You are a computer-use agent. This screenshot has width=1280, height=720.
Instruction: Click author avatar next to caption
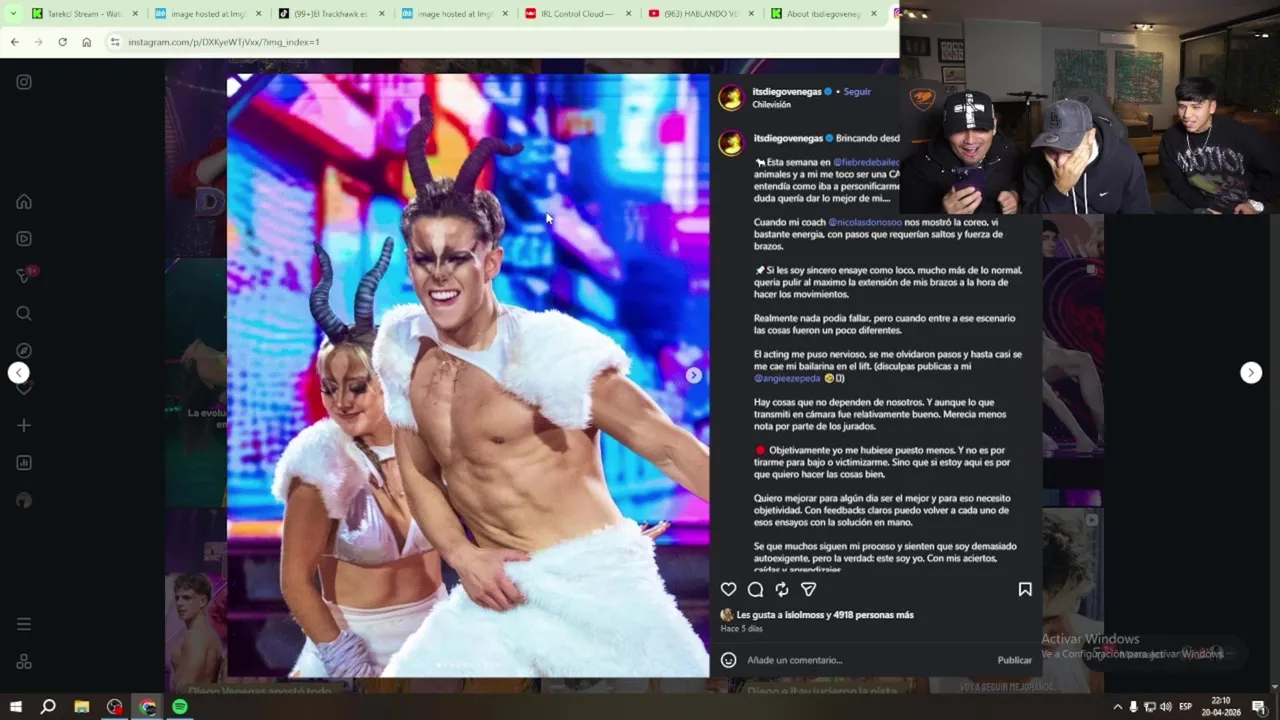click(x=731, y=144)
